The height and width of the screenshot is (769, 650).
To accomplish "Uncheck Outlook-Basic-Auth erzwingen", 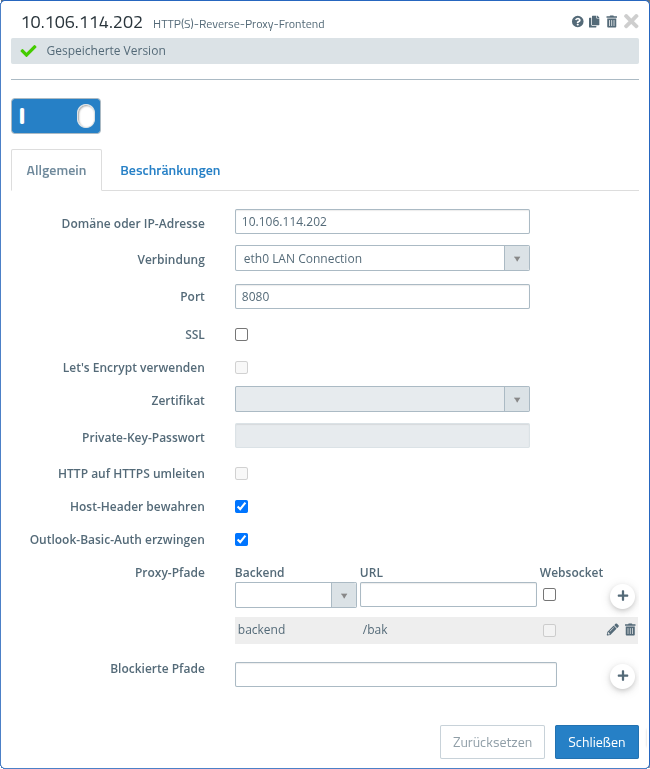I will (x=241, y=540).
